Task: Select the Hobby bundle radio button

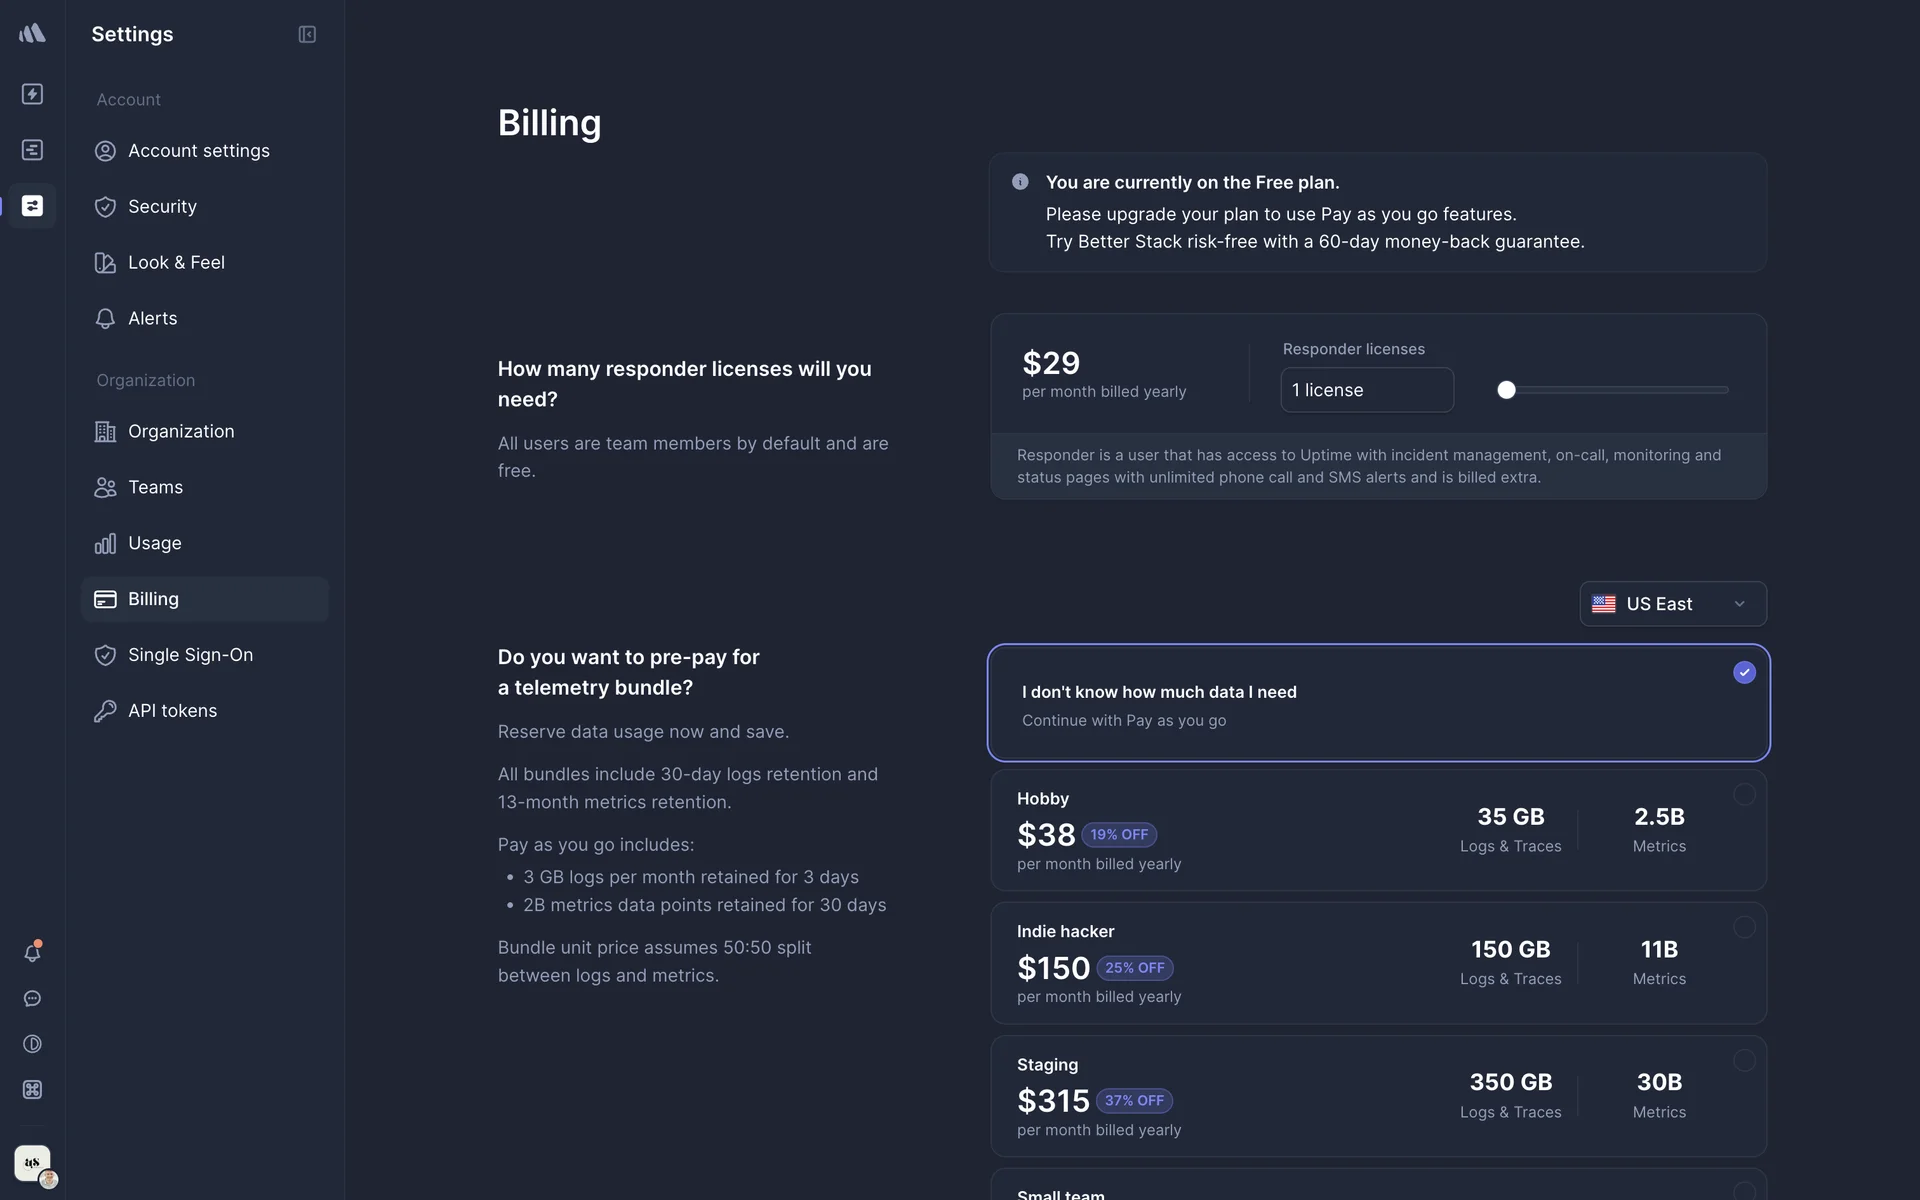Action: click(1744, 795)
